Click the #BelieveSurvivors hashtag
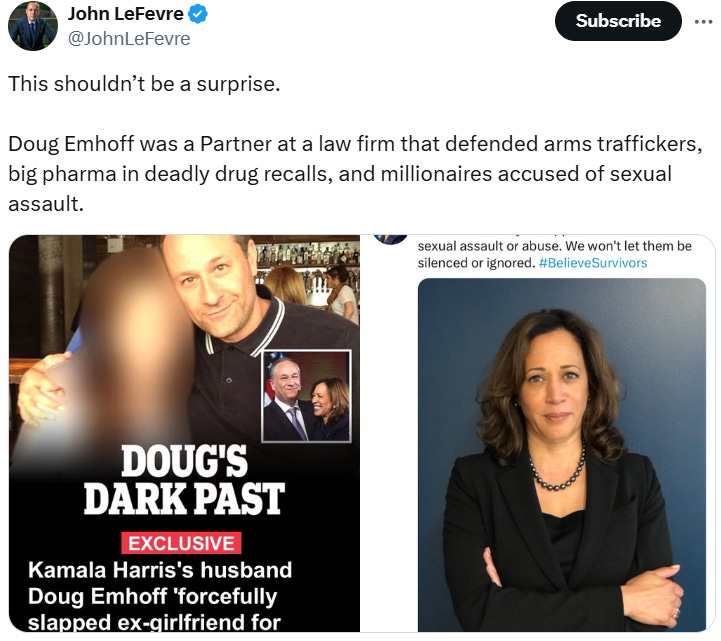This screenshot has width=721, height=641. click(x=593, y=263)
